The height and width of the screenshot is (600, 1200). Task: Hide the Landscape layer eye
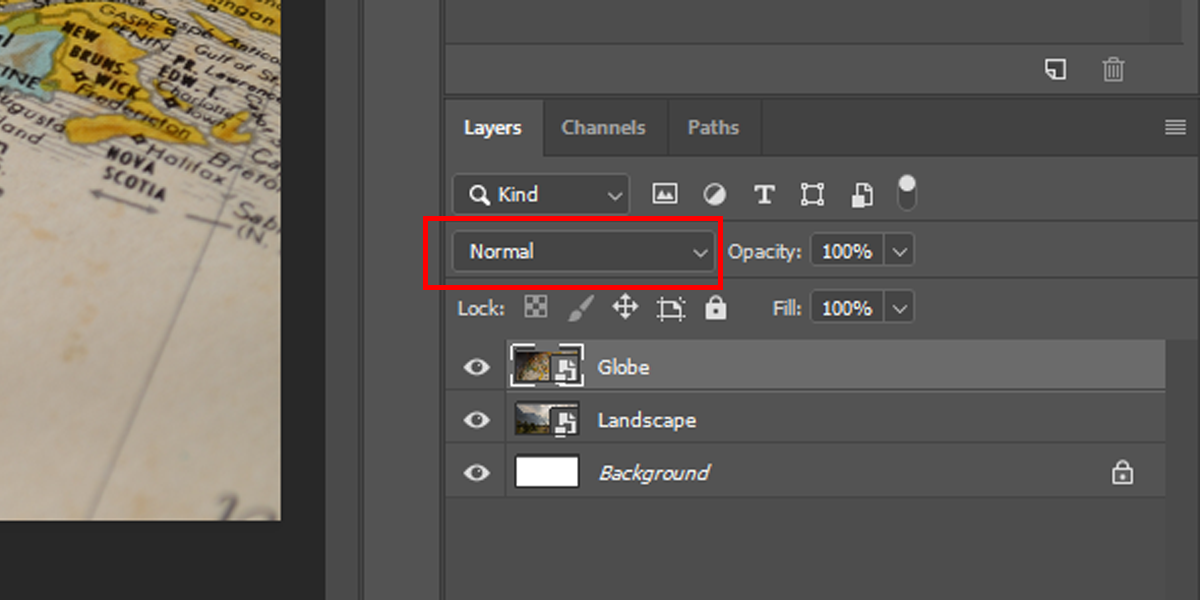pyautogui.click(x=477, y=420)
